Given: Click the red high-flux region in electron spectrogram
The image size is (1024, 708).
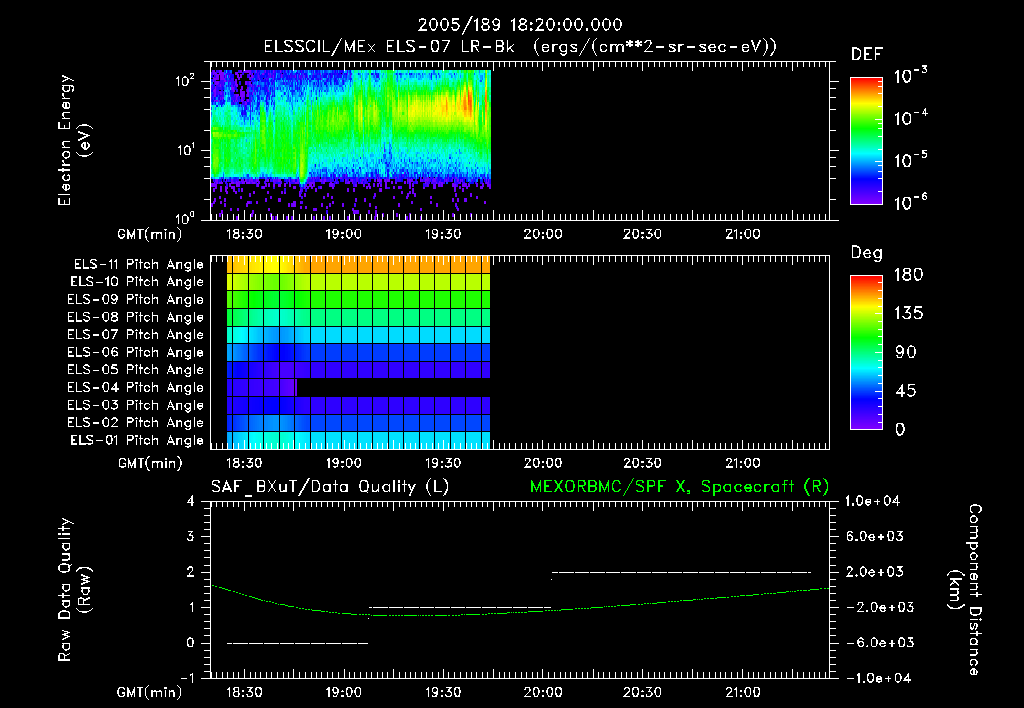Looking at the screenshot, I should [x=467, y=103].
